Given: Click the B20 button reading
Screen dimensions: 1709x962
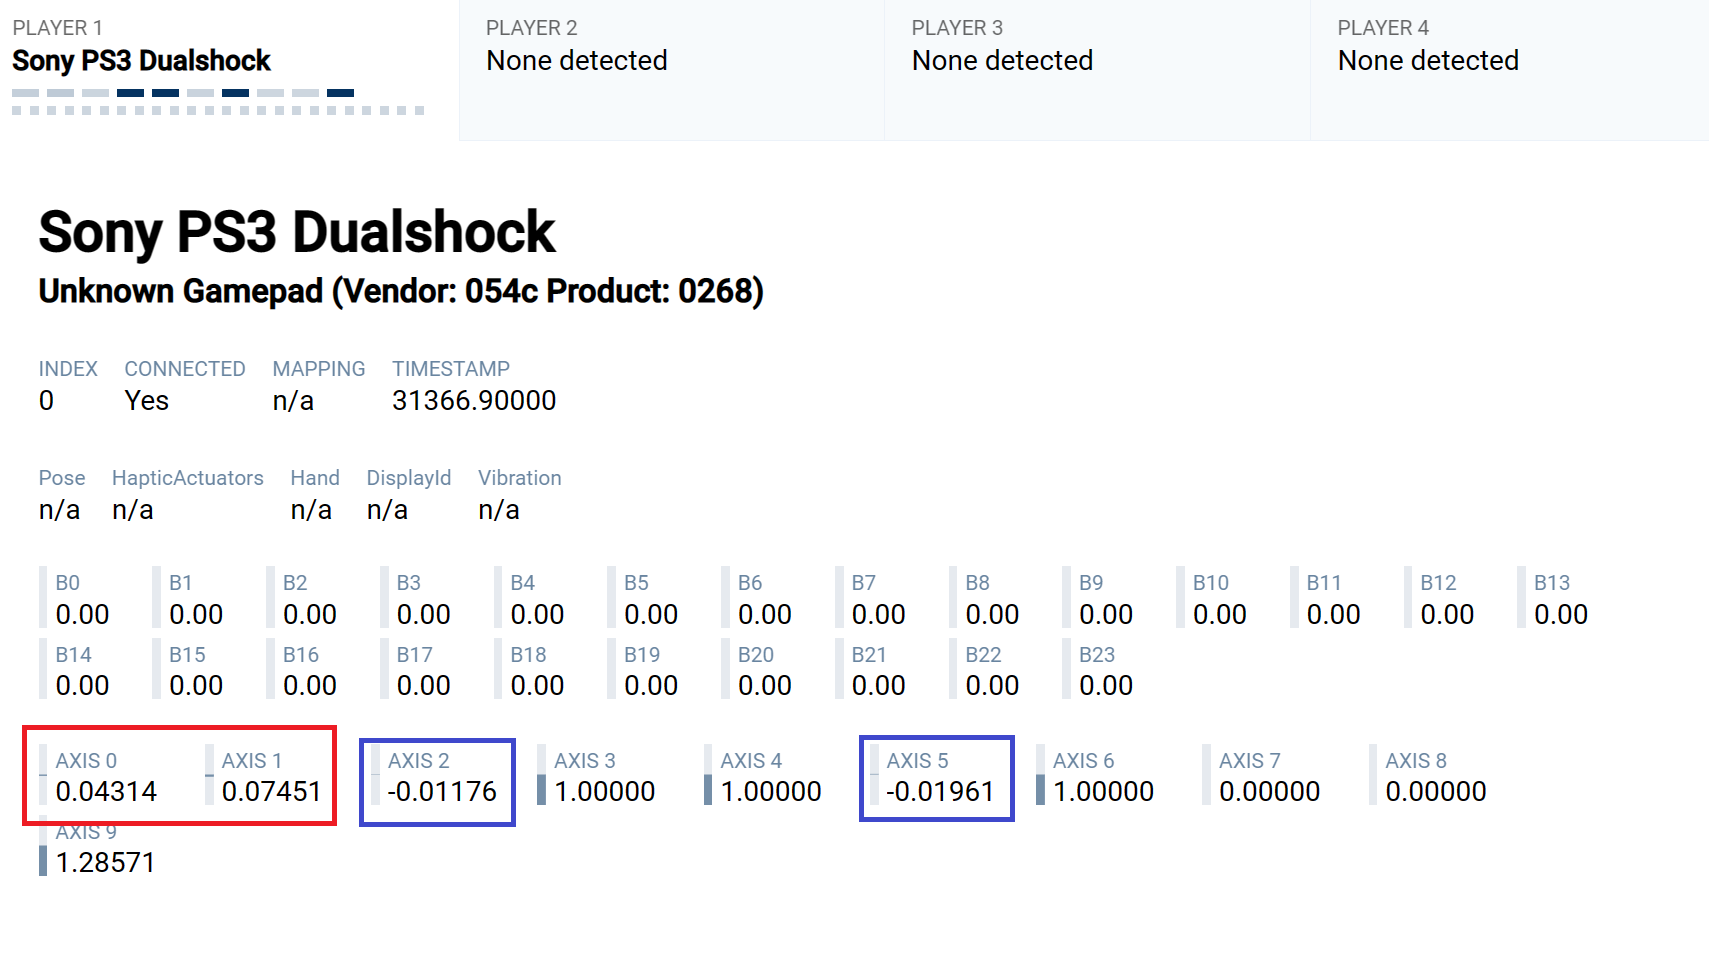Looking at the screenshot, I should (759, 670).
